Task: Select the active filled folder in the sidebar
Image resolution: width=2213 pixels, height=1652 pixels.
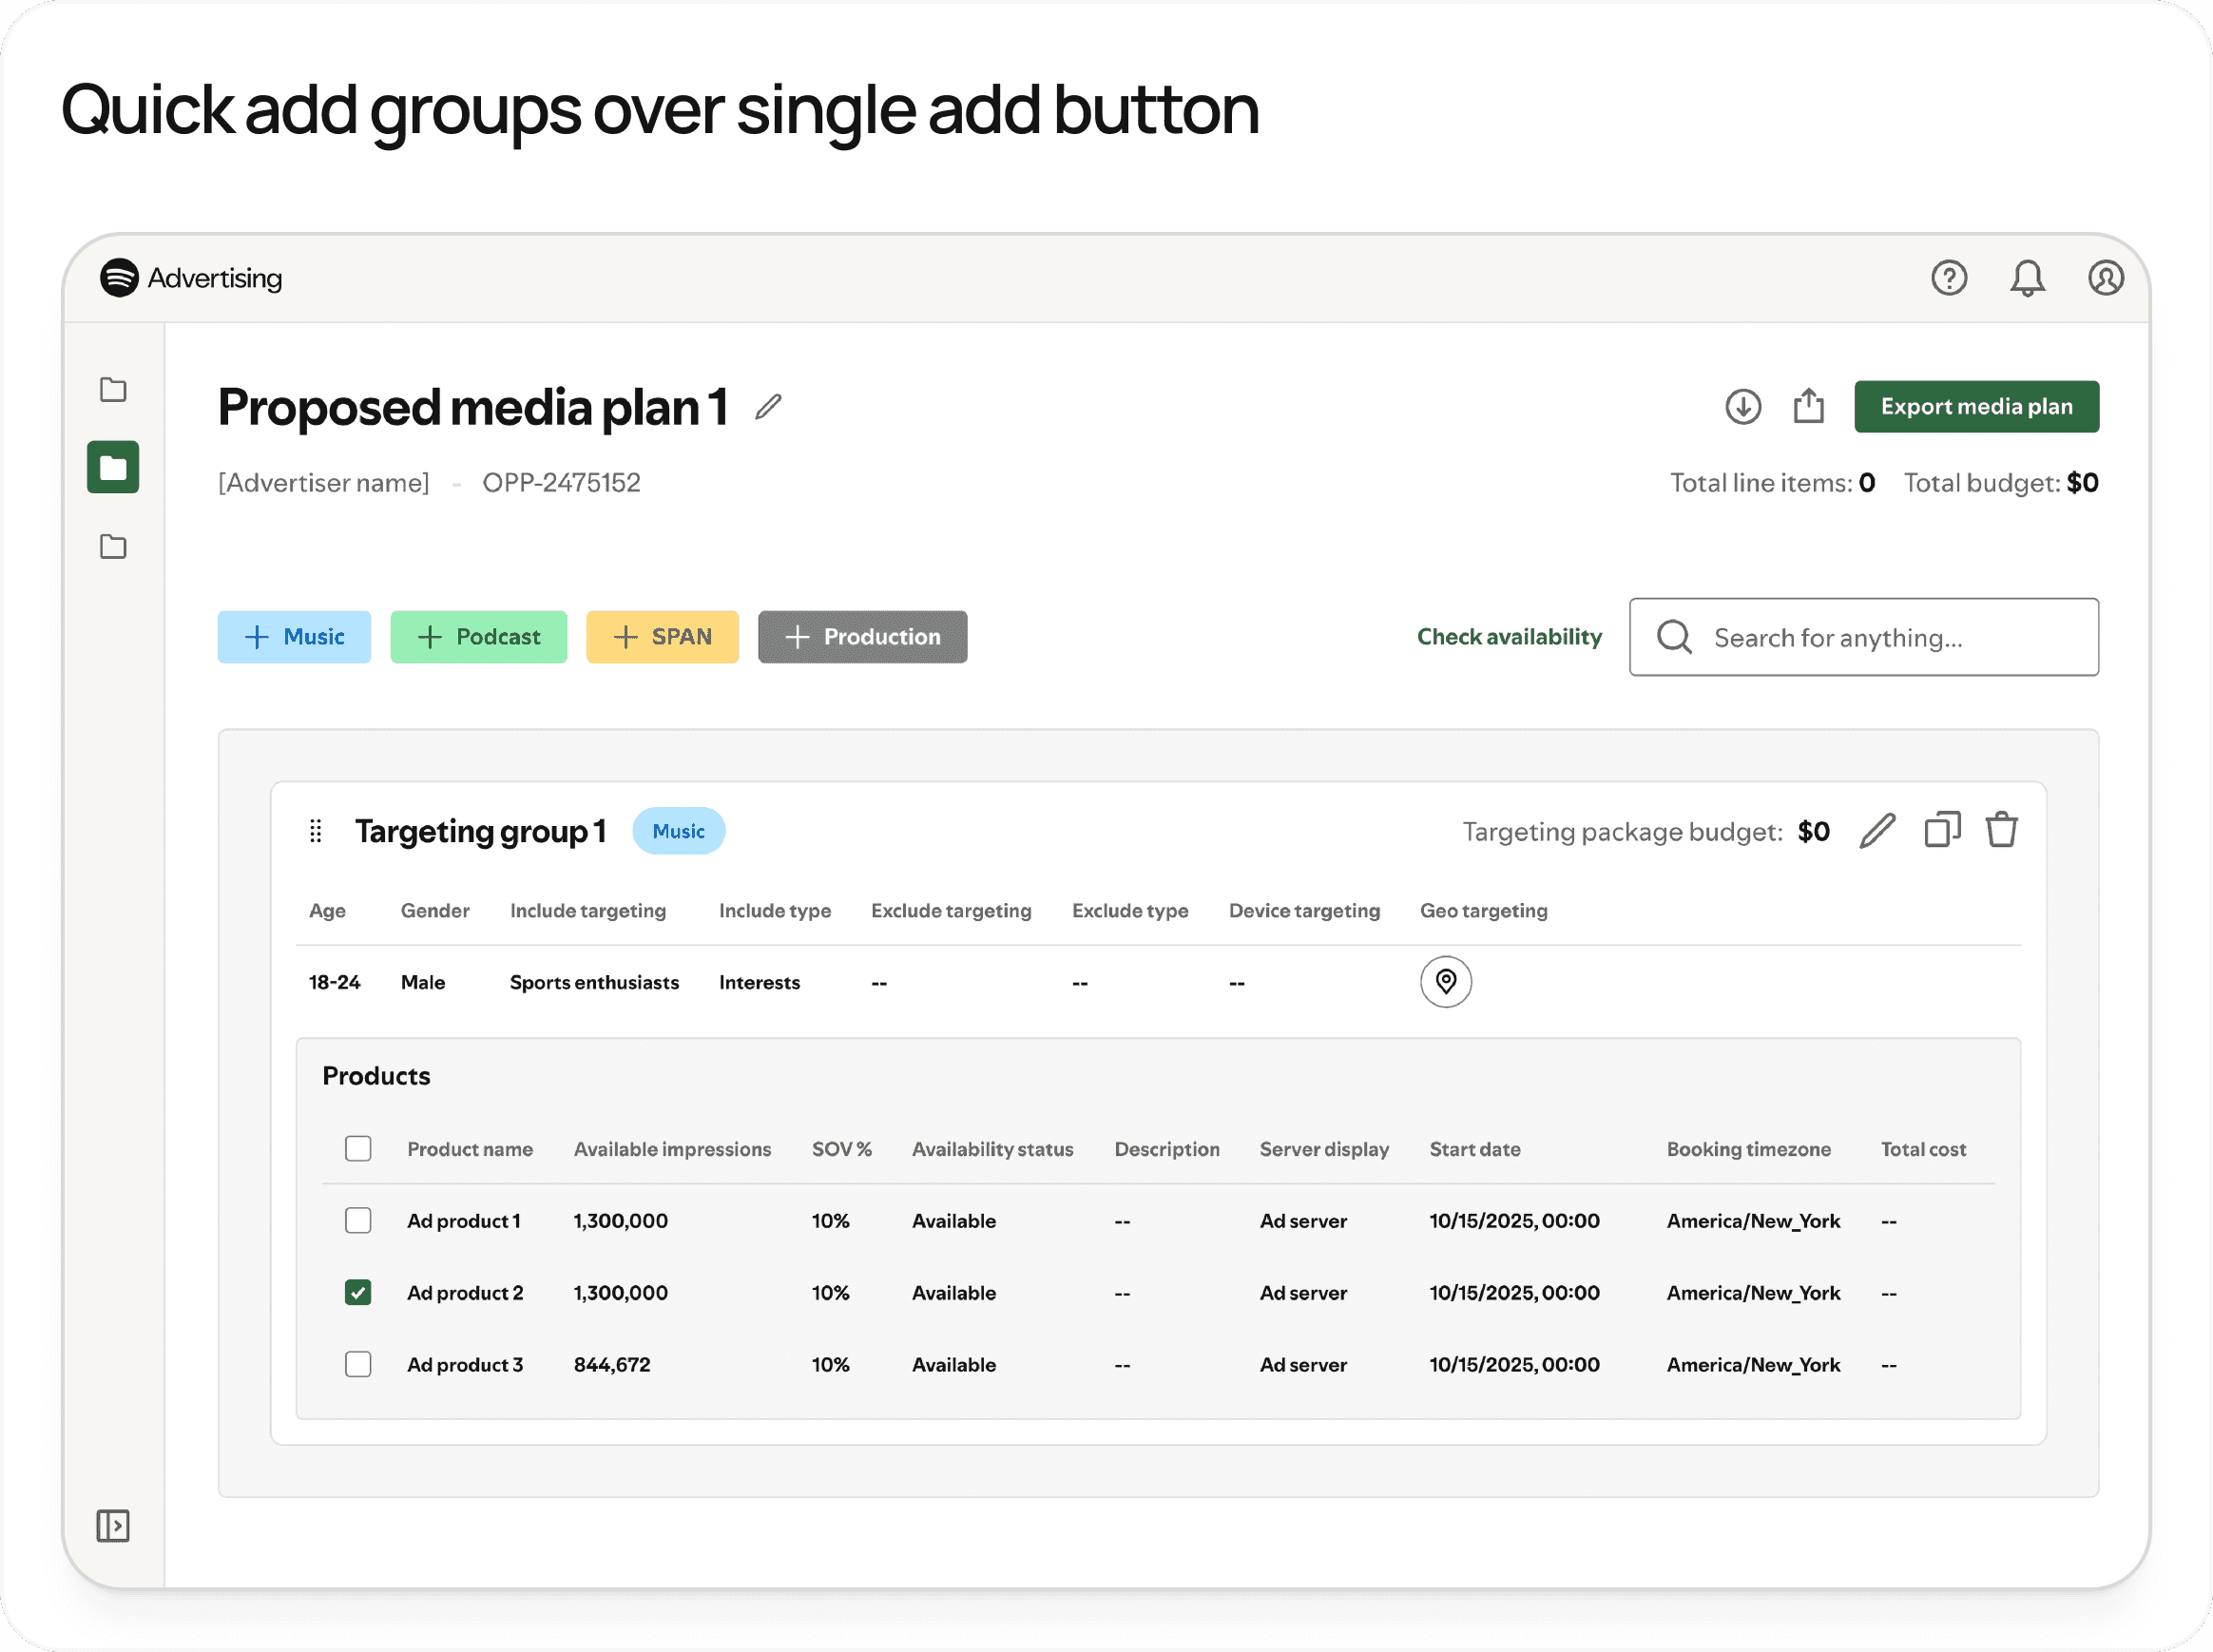Action: pyautogui.click(x=113, y=468)
